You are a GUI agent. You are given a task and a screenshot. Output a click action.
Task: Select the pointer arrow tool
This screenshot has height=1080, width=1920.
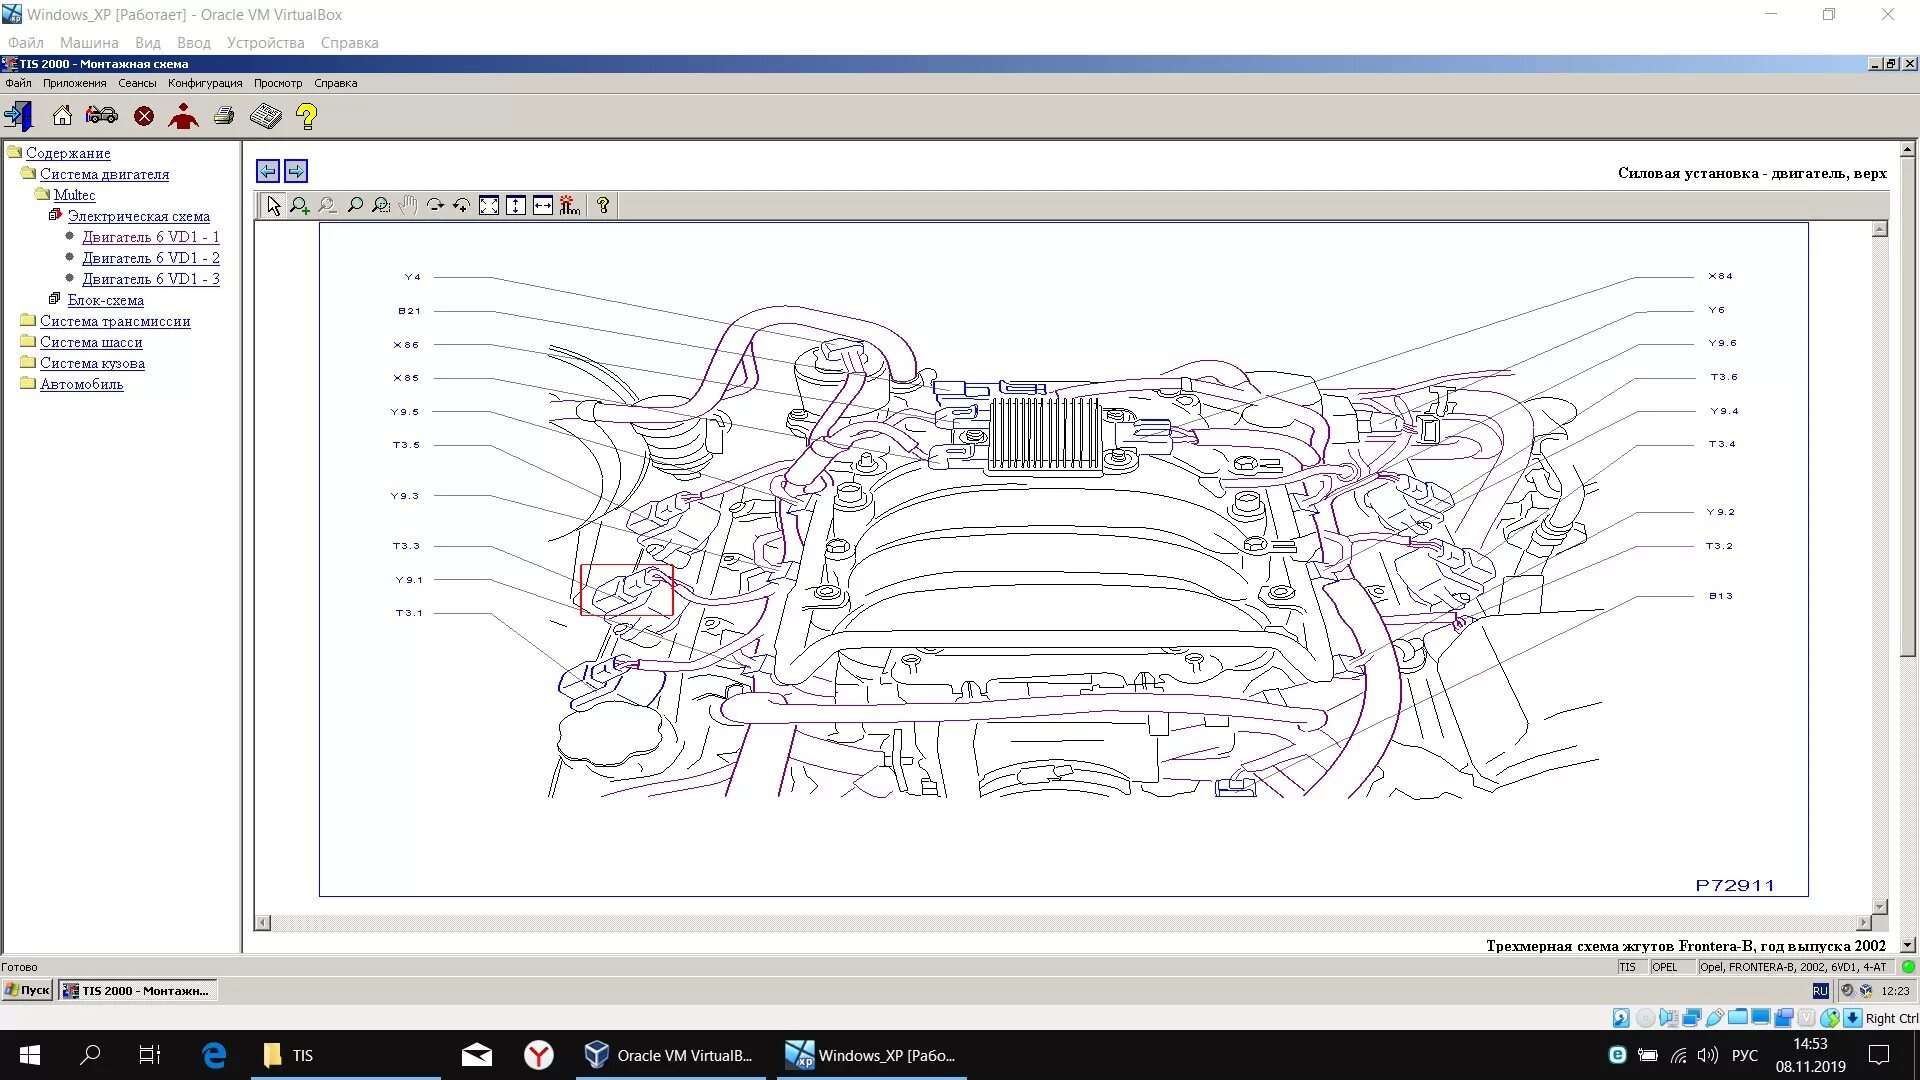click(273, 205)
